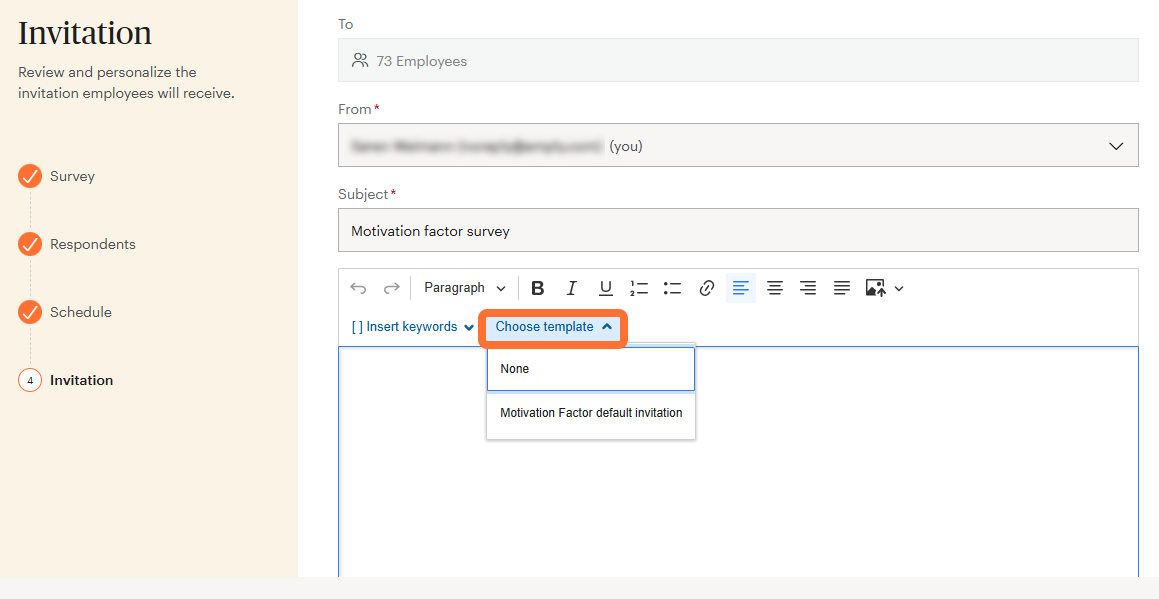Toggle Underline formatting

click(x=606, y=288)
